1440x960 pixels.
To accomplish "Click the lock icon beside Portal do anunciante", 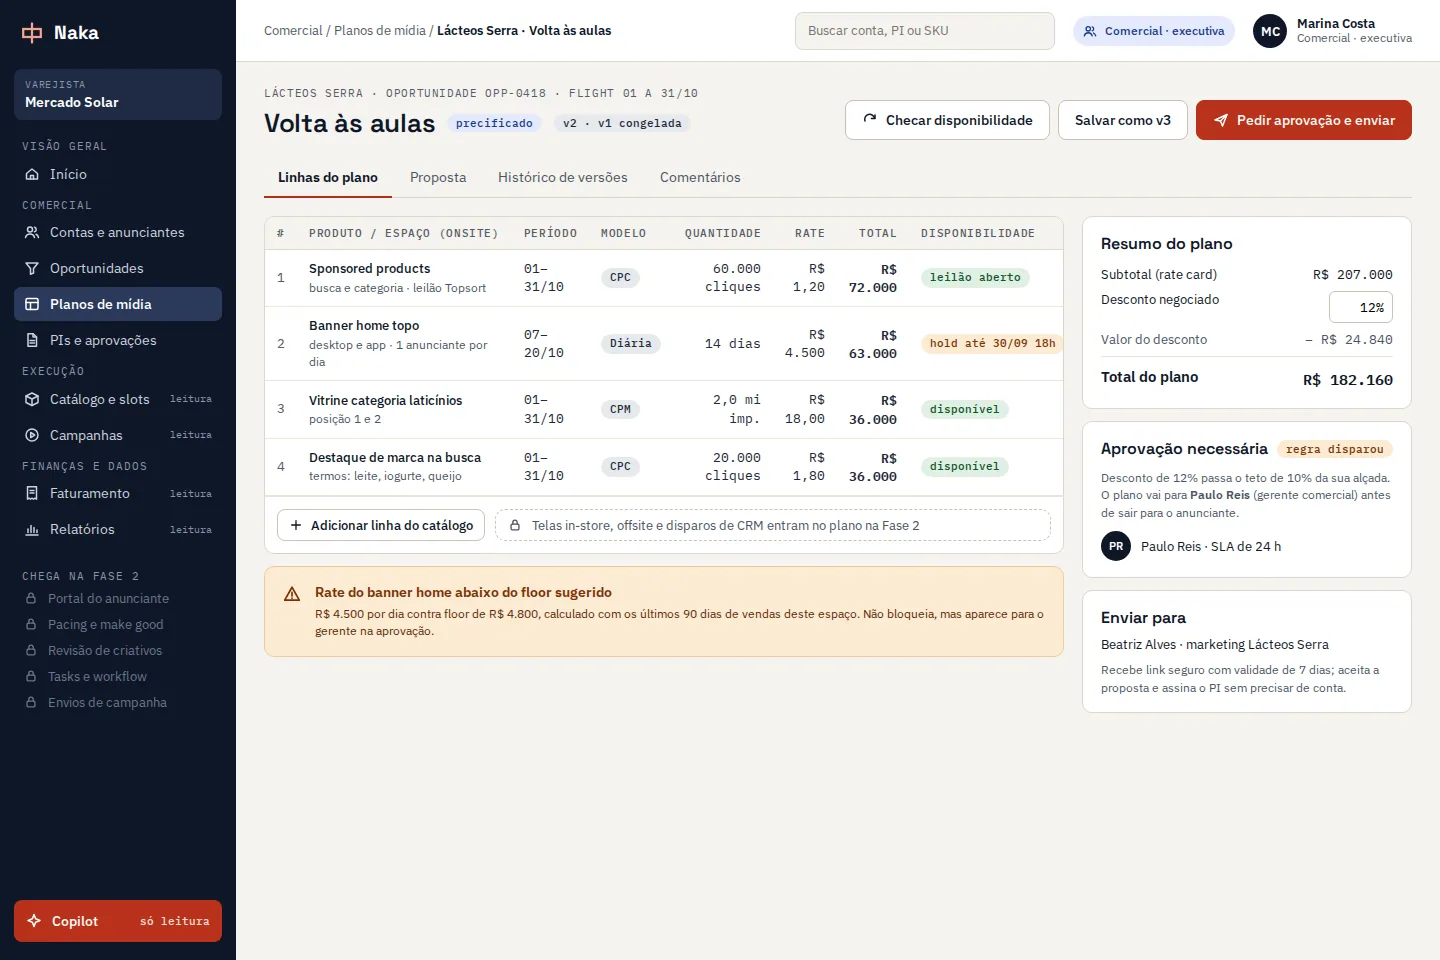I will [x=31, y=598].
